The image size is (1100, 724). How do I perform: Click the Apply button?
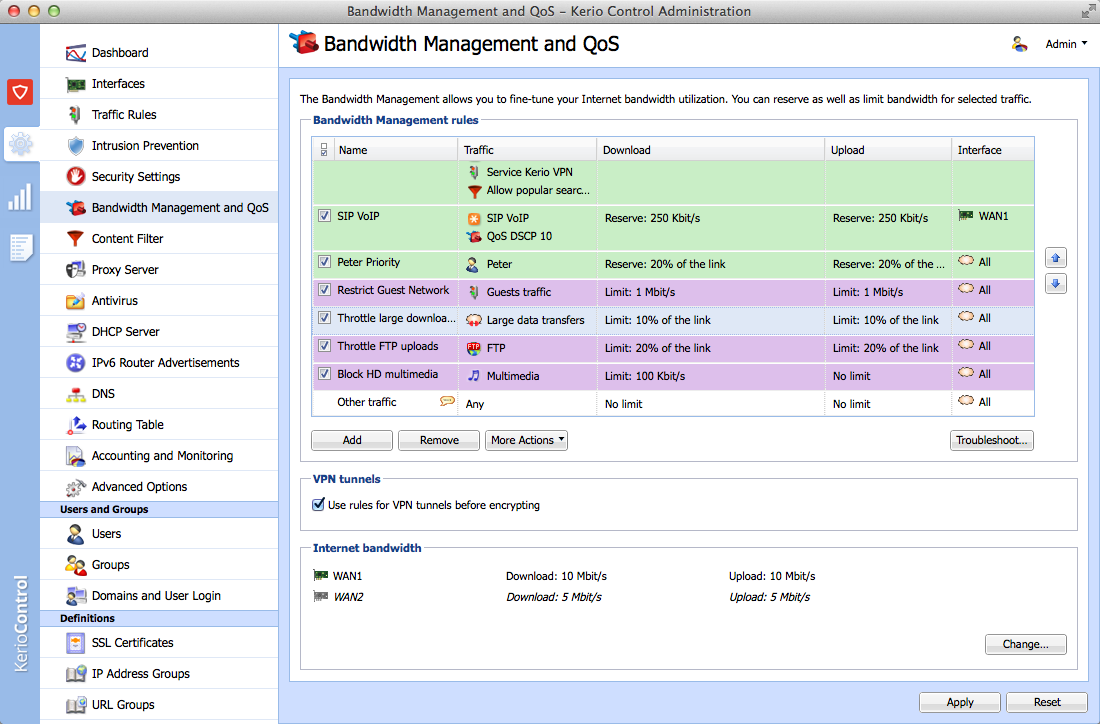[x=960, y=702]
